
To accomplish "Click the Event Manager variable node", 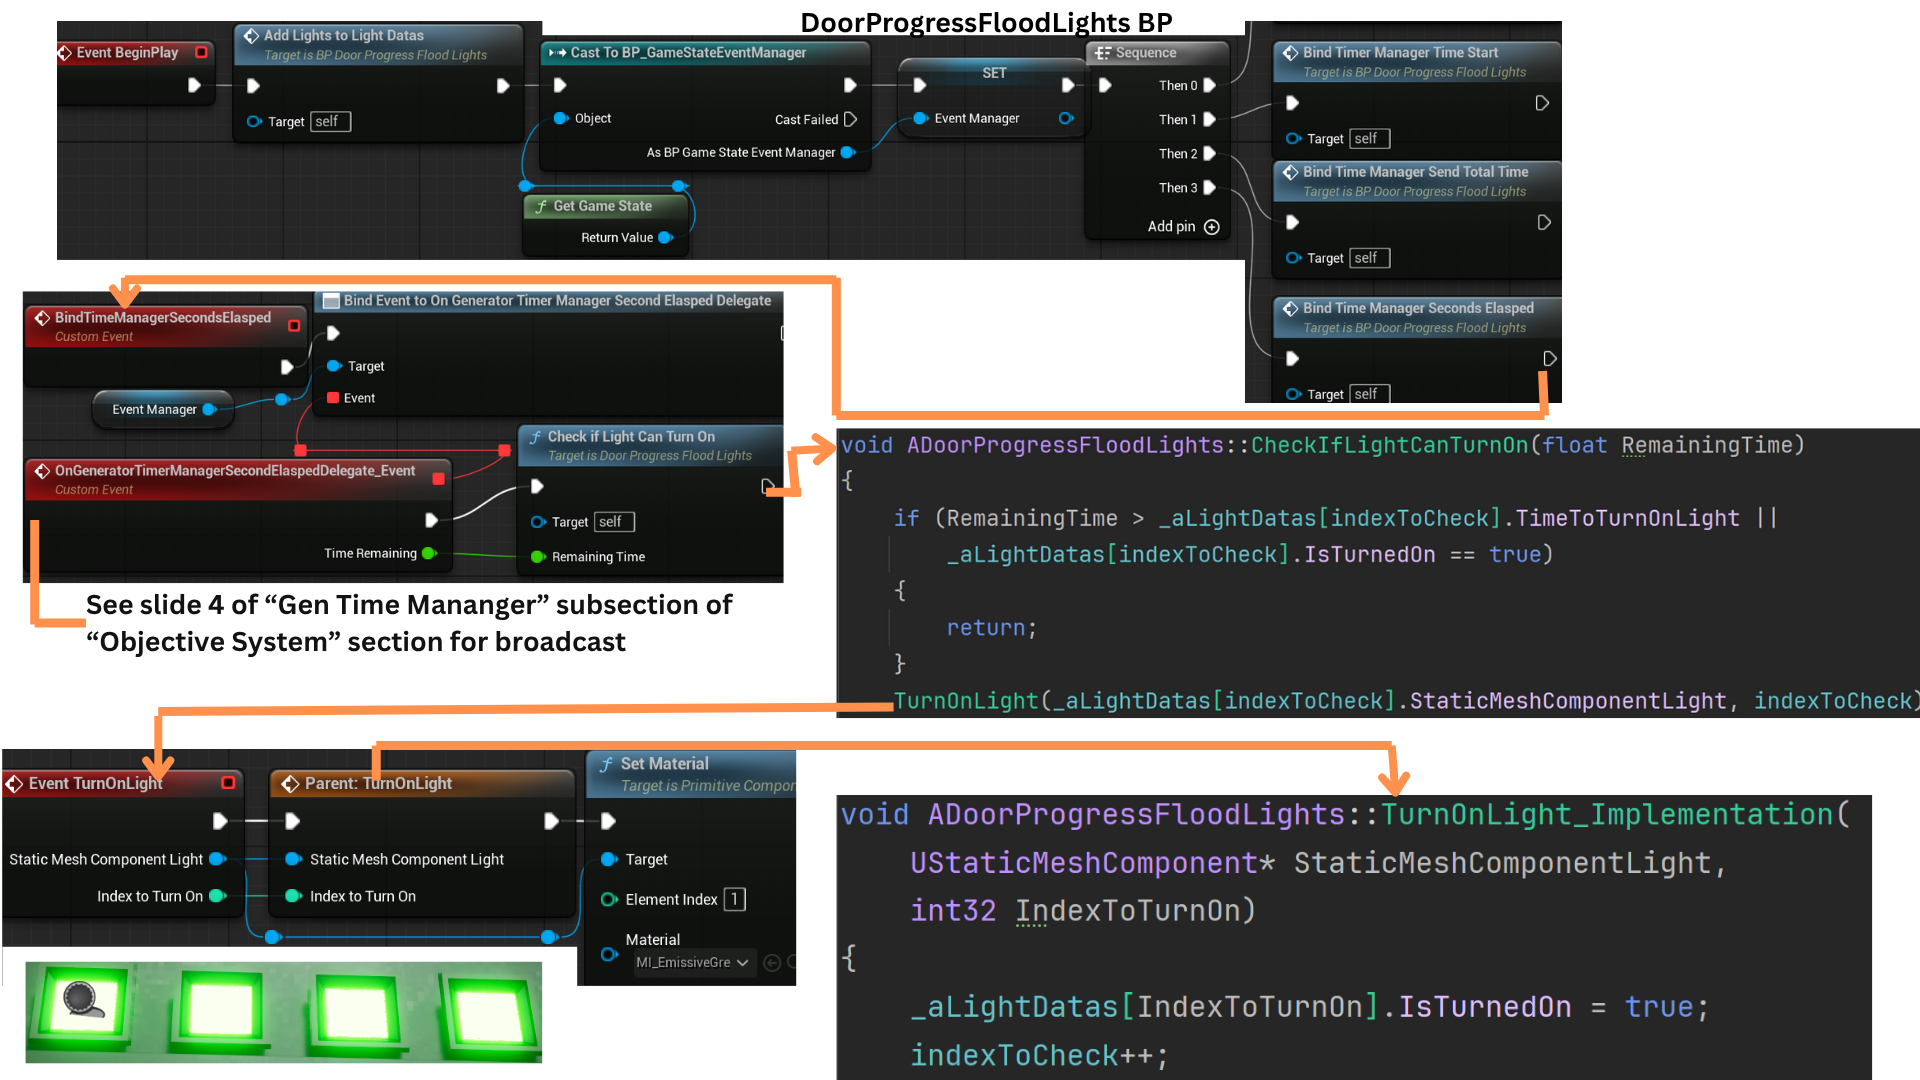I will click(x=155, y=410).
